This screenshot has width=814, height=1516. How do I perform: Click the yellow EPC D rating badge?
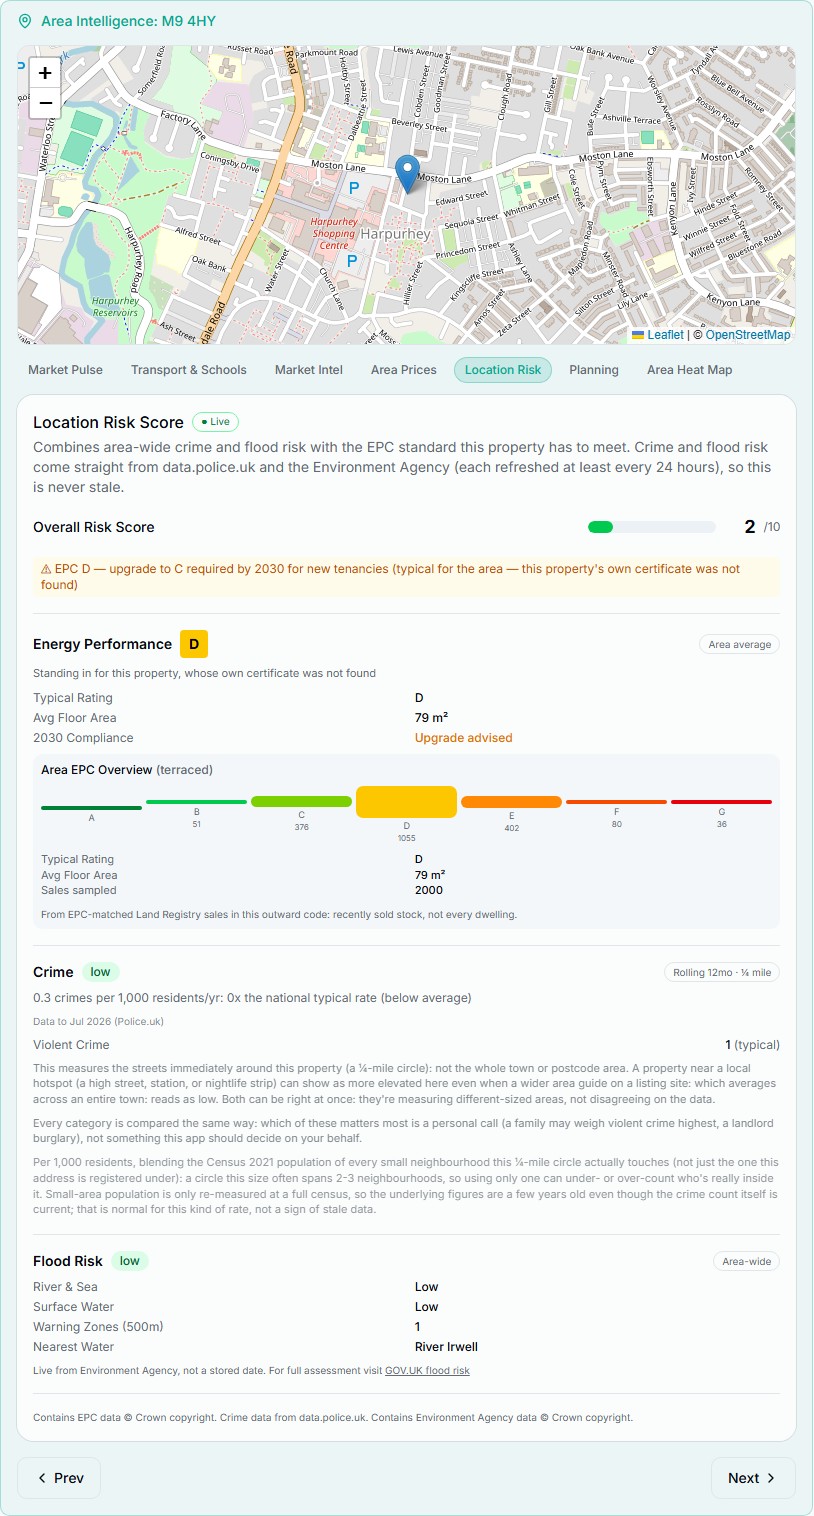(x=194, y=644)
